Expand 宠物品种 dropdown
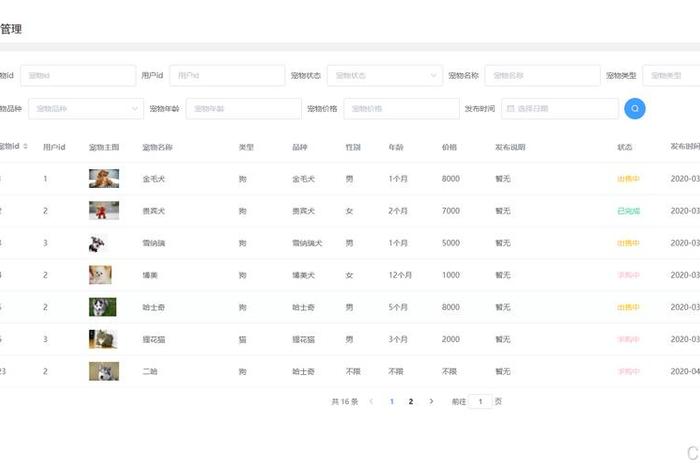700x470 pixels. [86, 108]
